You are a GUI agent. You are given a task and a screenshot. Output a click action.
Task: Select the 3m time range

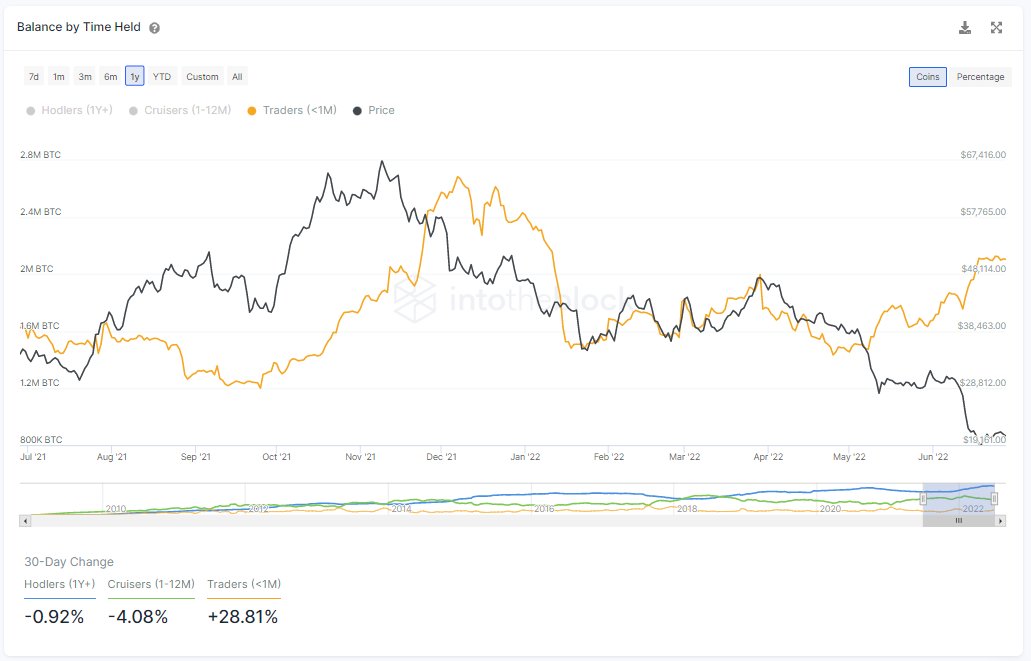pyautogui.click(x=85, y=77)
